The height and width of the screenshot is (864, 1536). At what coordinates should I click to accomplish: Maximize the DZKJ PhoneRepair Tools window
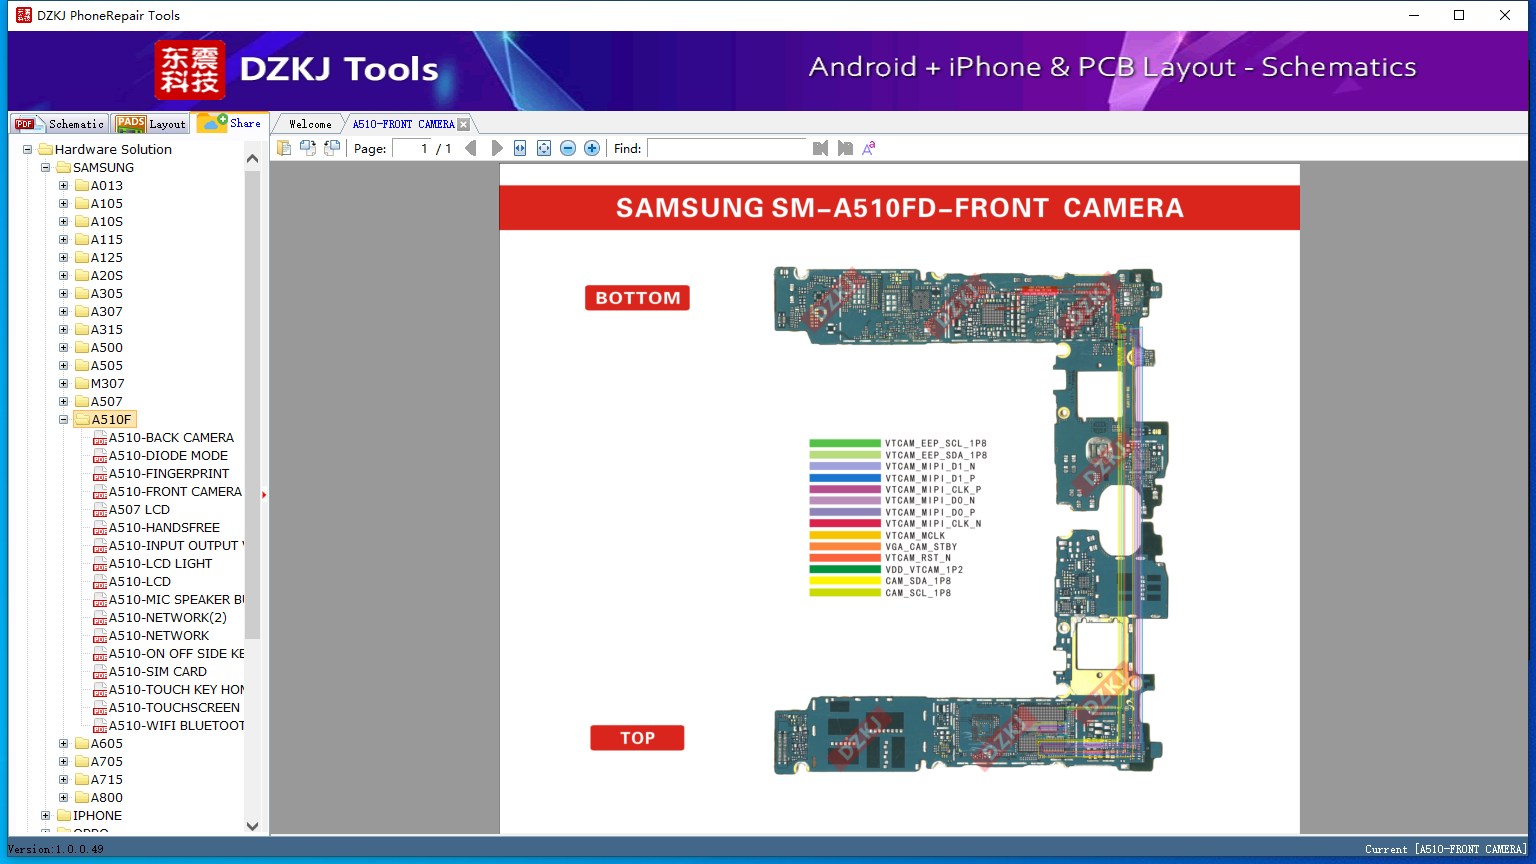[x=1459, y=15]
